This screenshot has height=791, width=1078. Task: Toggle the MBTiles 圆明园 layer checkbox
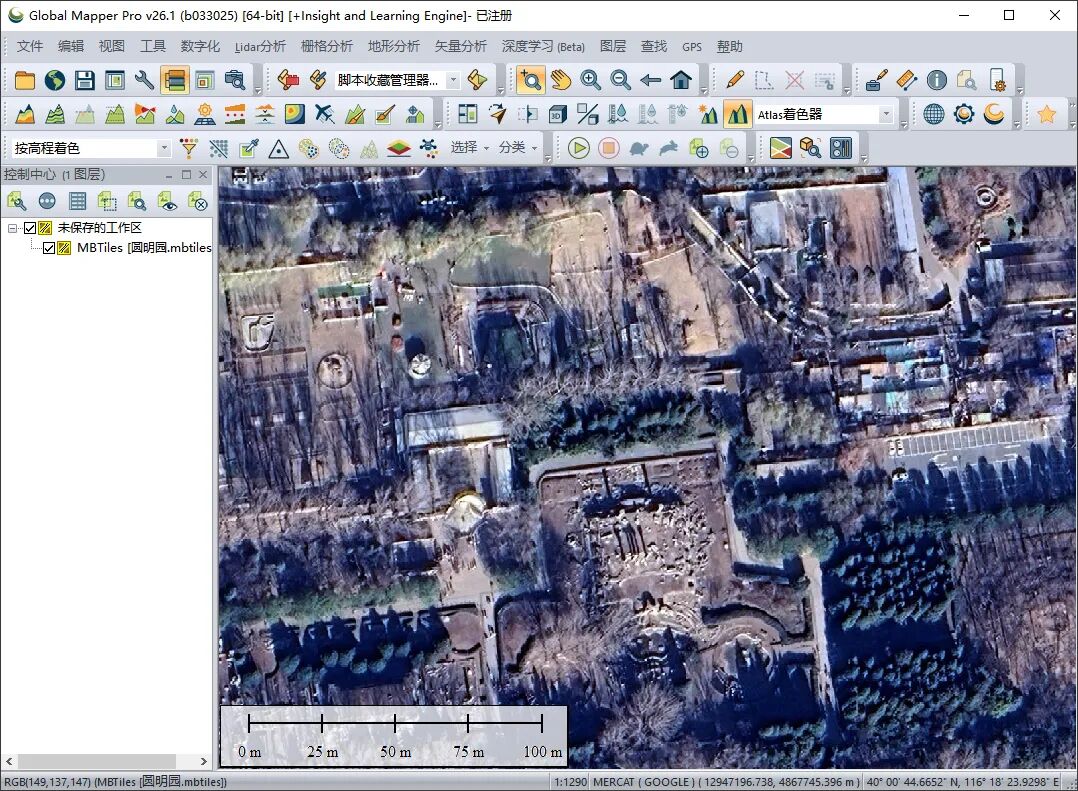coord(49,248)
